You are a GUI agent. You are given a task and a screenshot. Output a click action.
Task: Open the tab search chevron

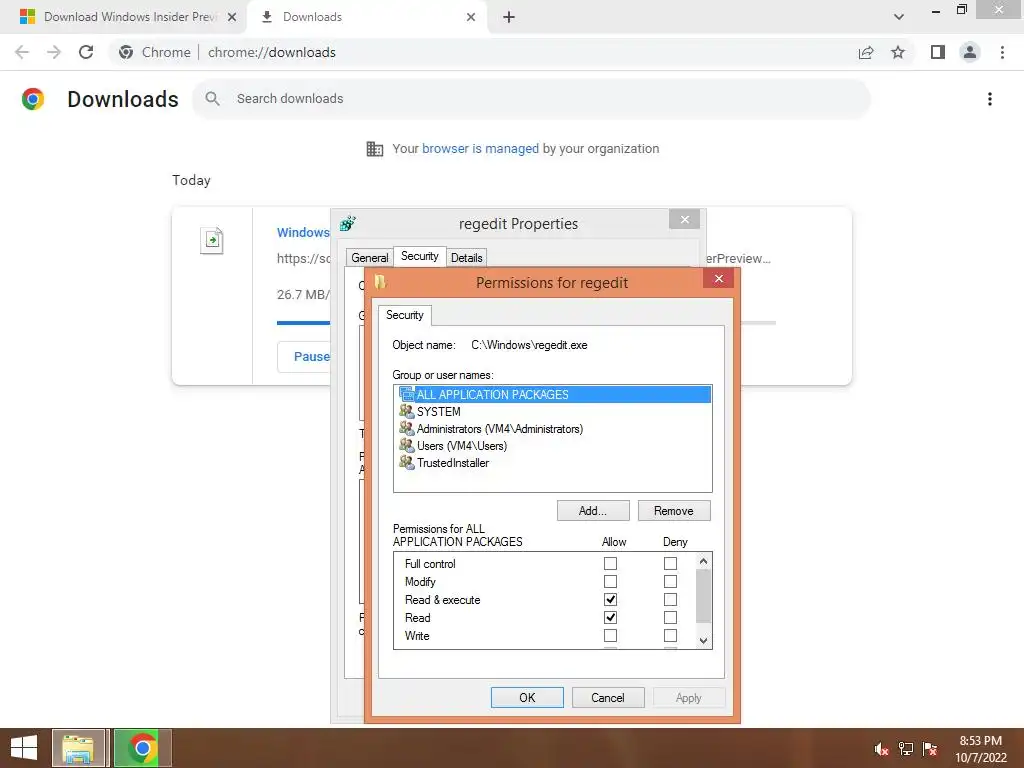click(x=899, y=17)
